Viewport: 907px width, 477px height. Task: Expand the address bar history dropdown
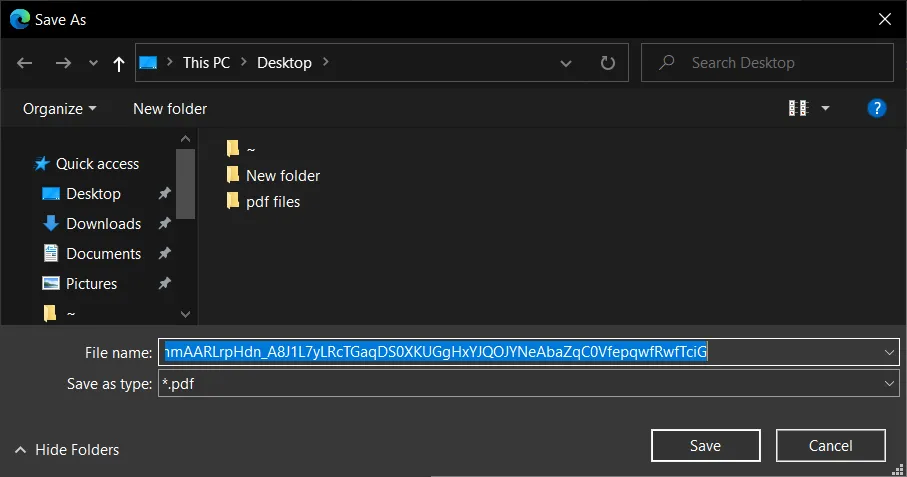click(567, 63)
